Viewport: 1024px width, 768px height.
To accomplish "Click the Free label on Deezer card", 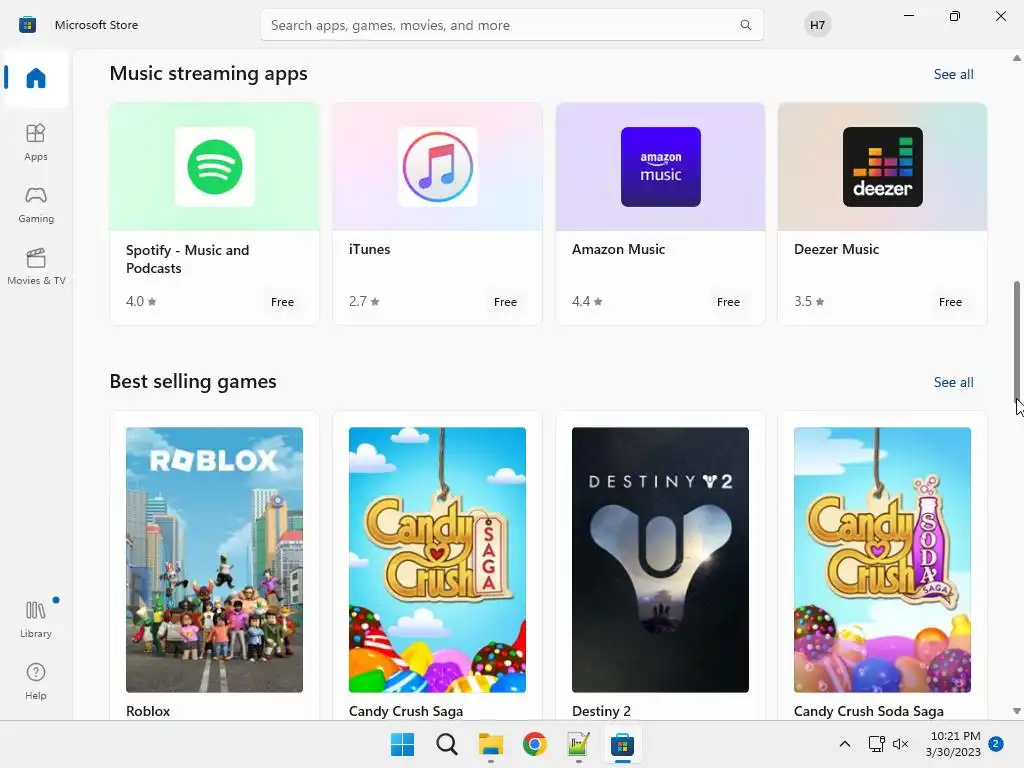I will (x=950, y=302).
